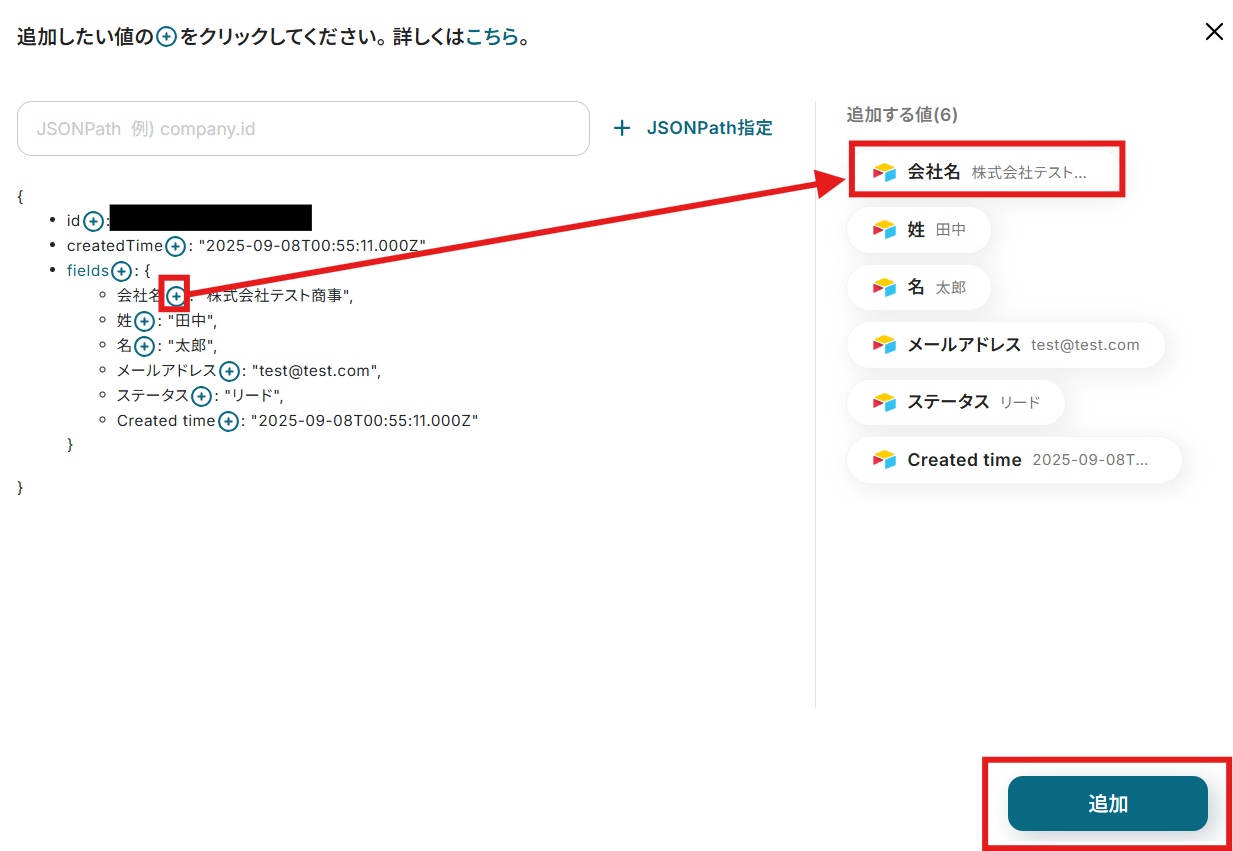Select the 会社名 chip in added values
Screen dimensions: 1233x851
[987, 172]
